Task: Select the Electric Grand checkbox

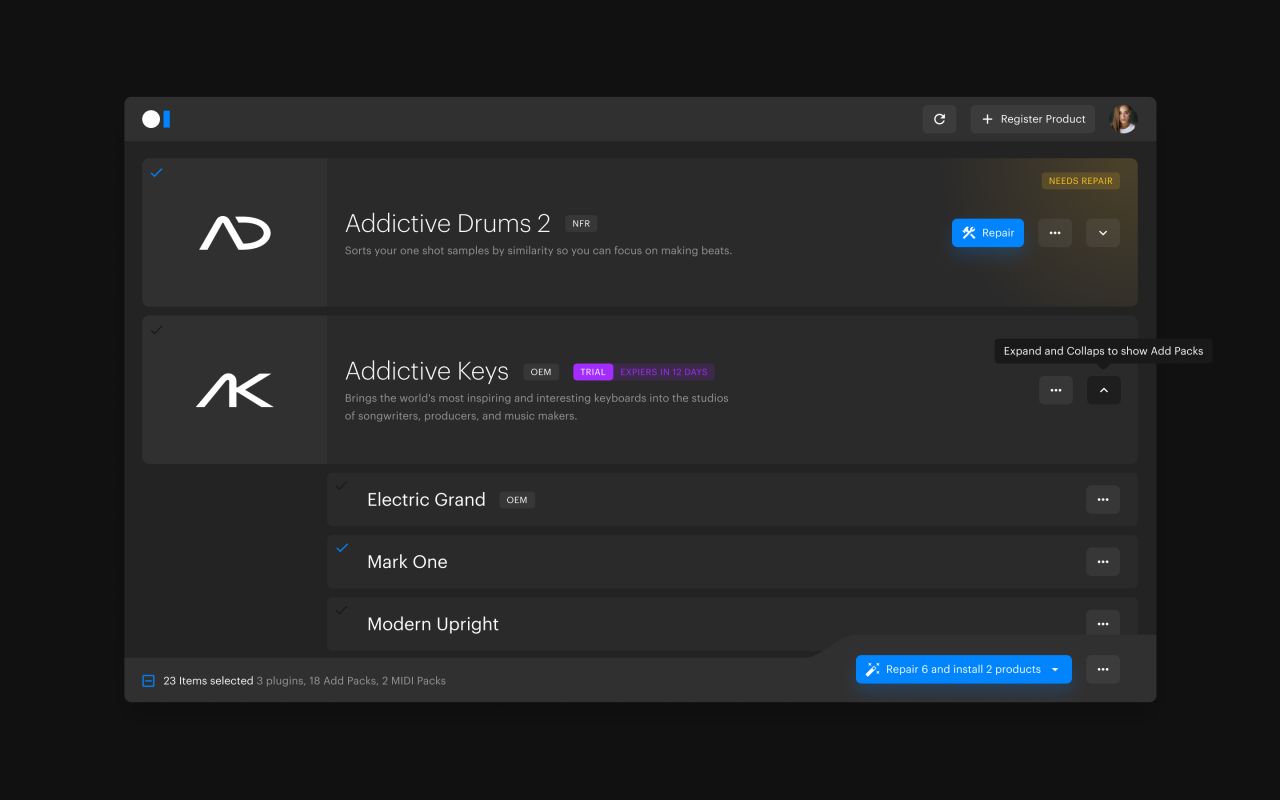Action: coord(342,486)
